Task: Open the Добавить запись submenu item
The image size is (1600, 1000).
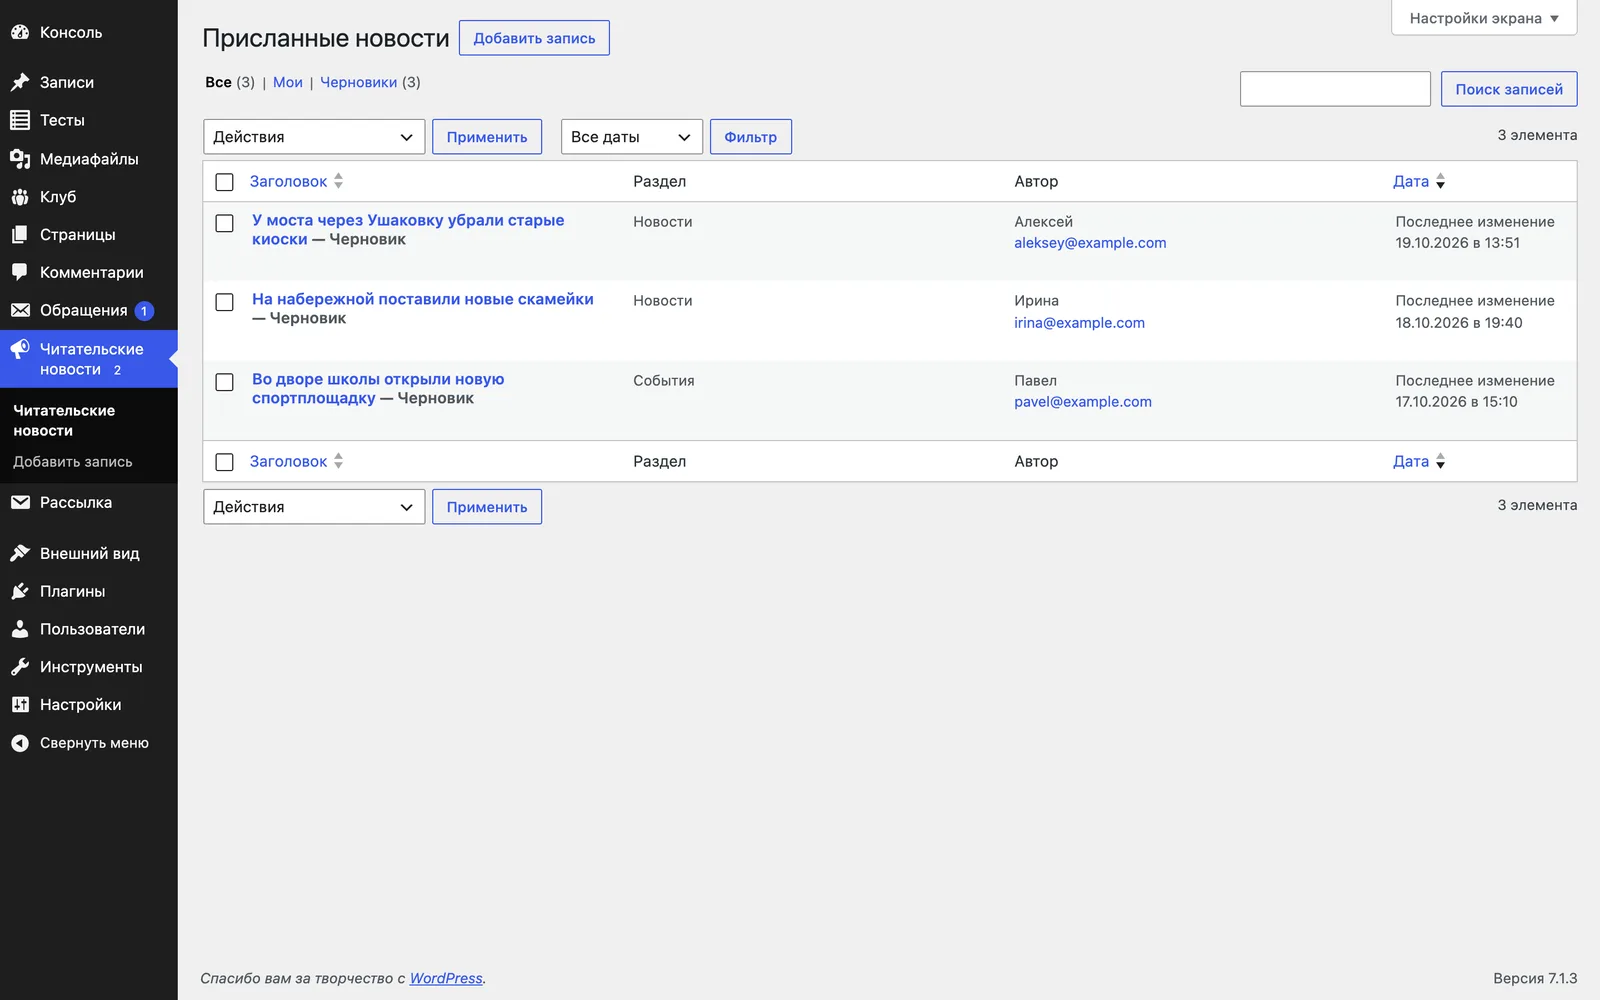Action: coord(73,462)
